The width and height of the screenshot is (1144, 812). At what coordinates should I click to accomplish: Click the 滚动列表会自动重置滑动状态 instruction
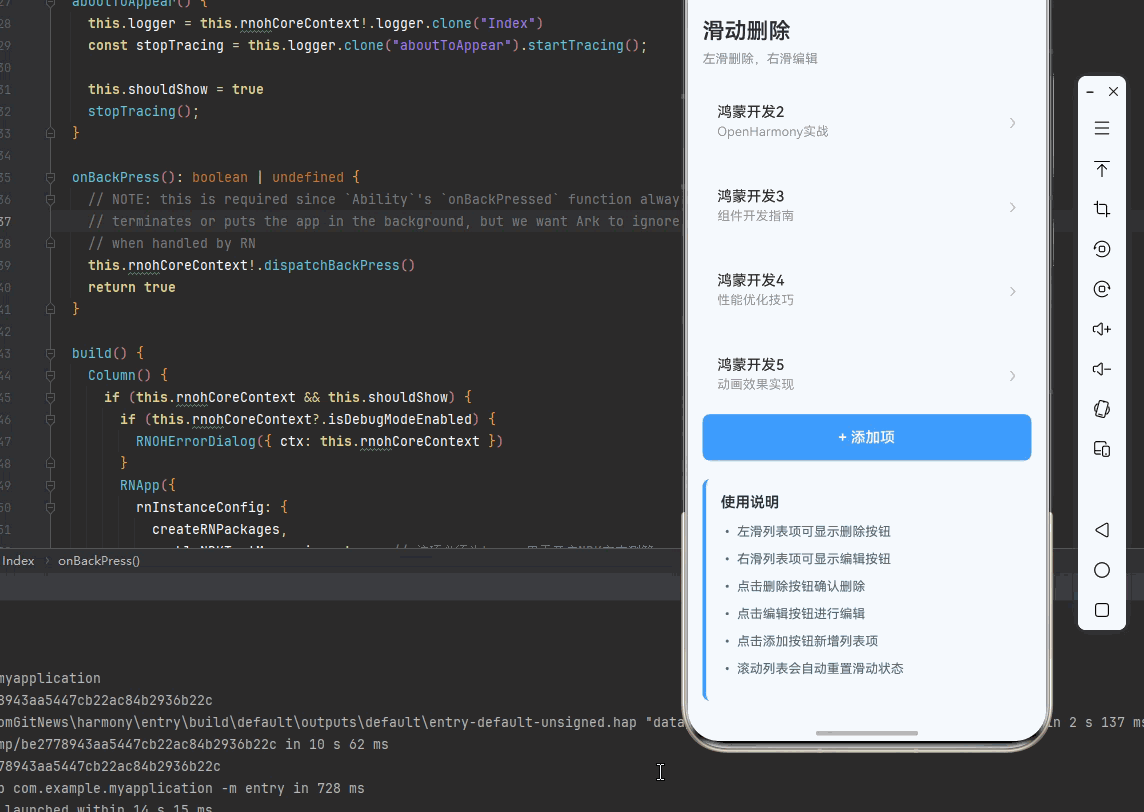pyautogui.click(x=820, y=668)
